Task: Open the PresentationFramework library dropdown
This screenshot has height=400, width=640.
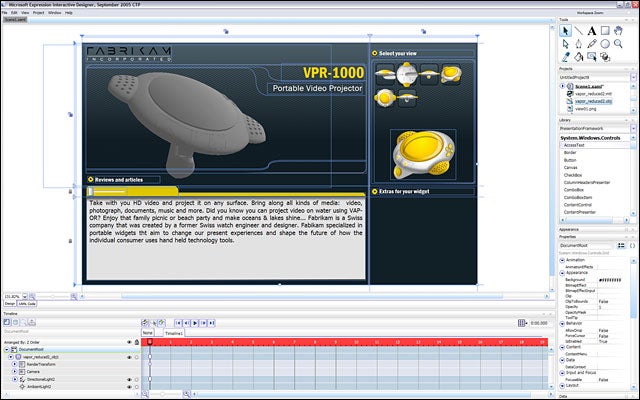Action: (633, 129)
